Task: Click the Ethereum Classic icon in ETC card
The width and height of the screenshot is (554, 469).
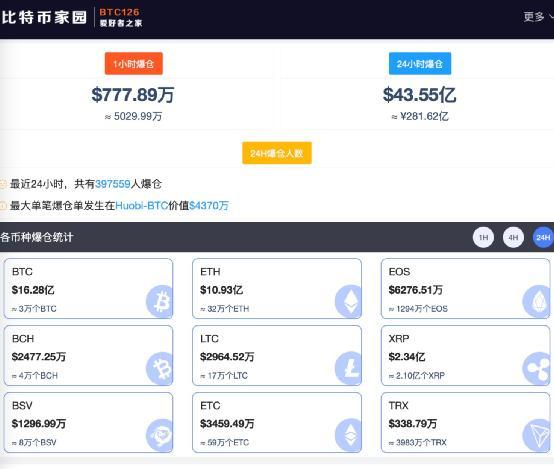Action: pyautogui.click(x=349, y=435)
